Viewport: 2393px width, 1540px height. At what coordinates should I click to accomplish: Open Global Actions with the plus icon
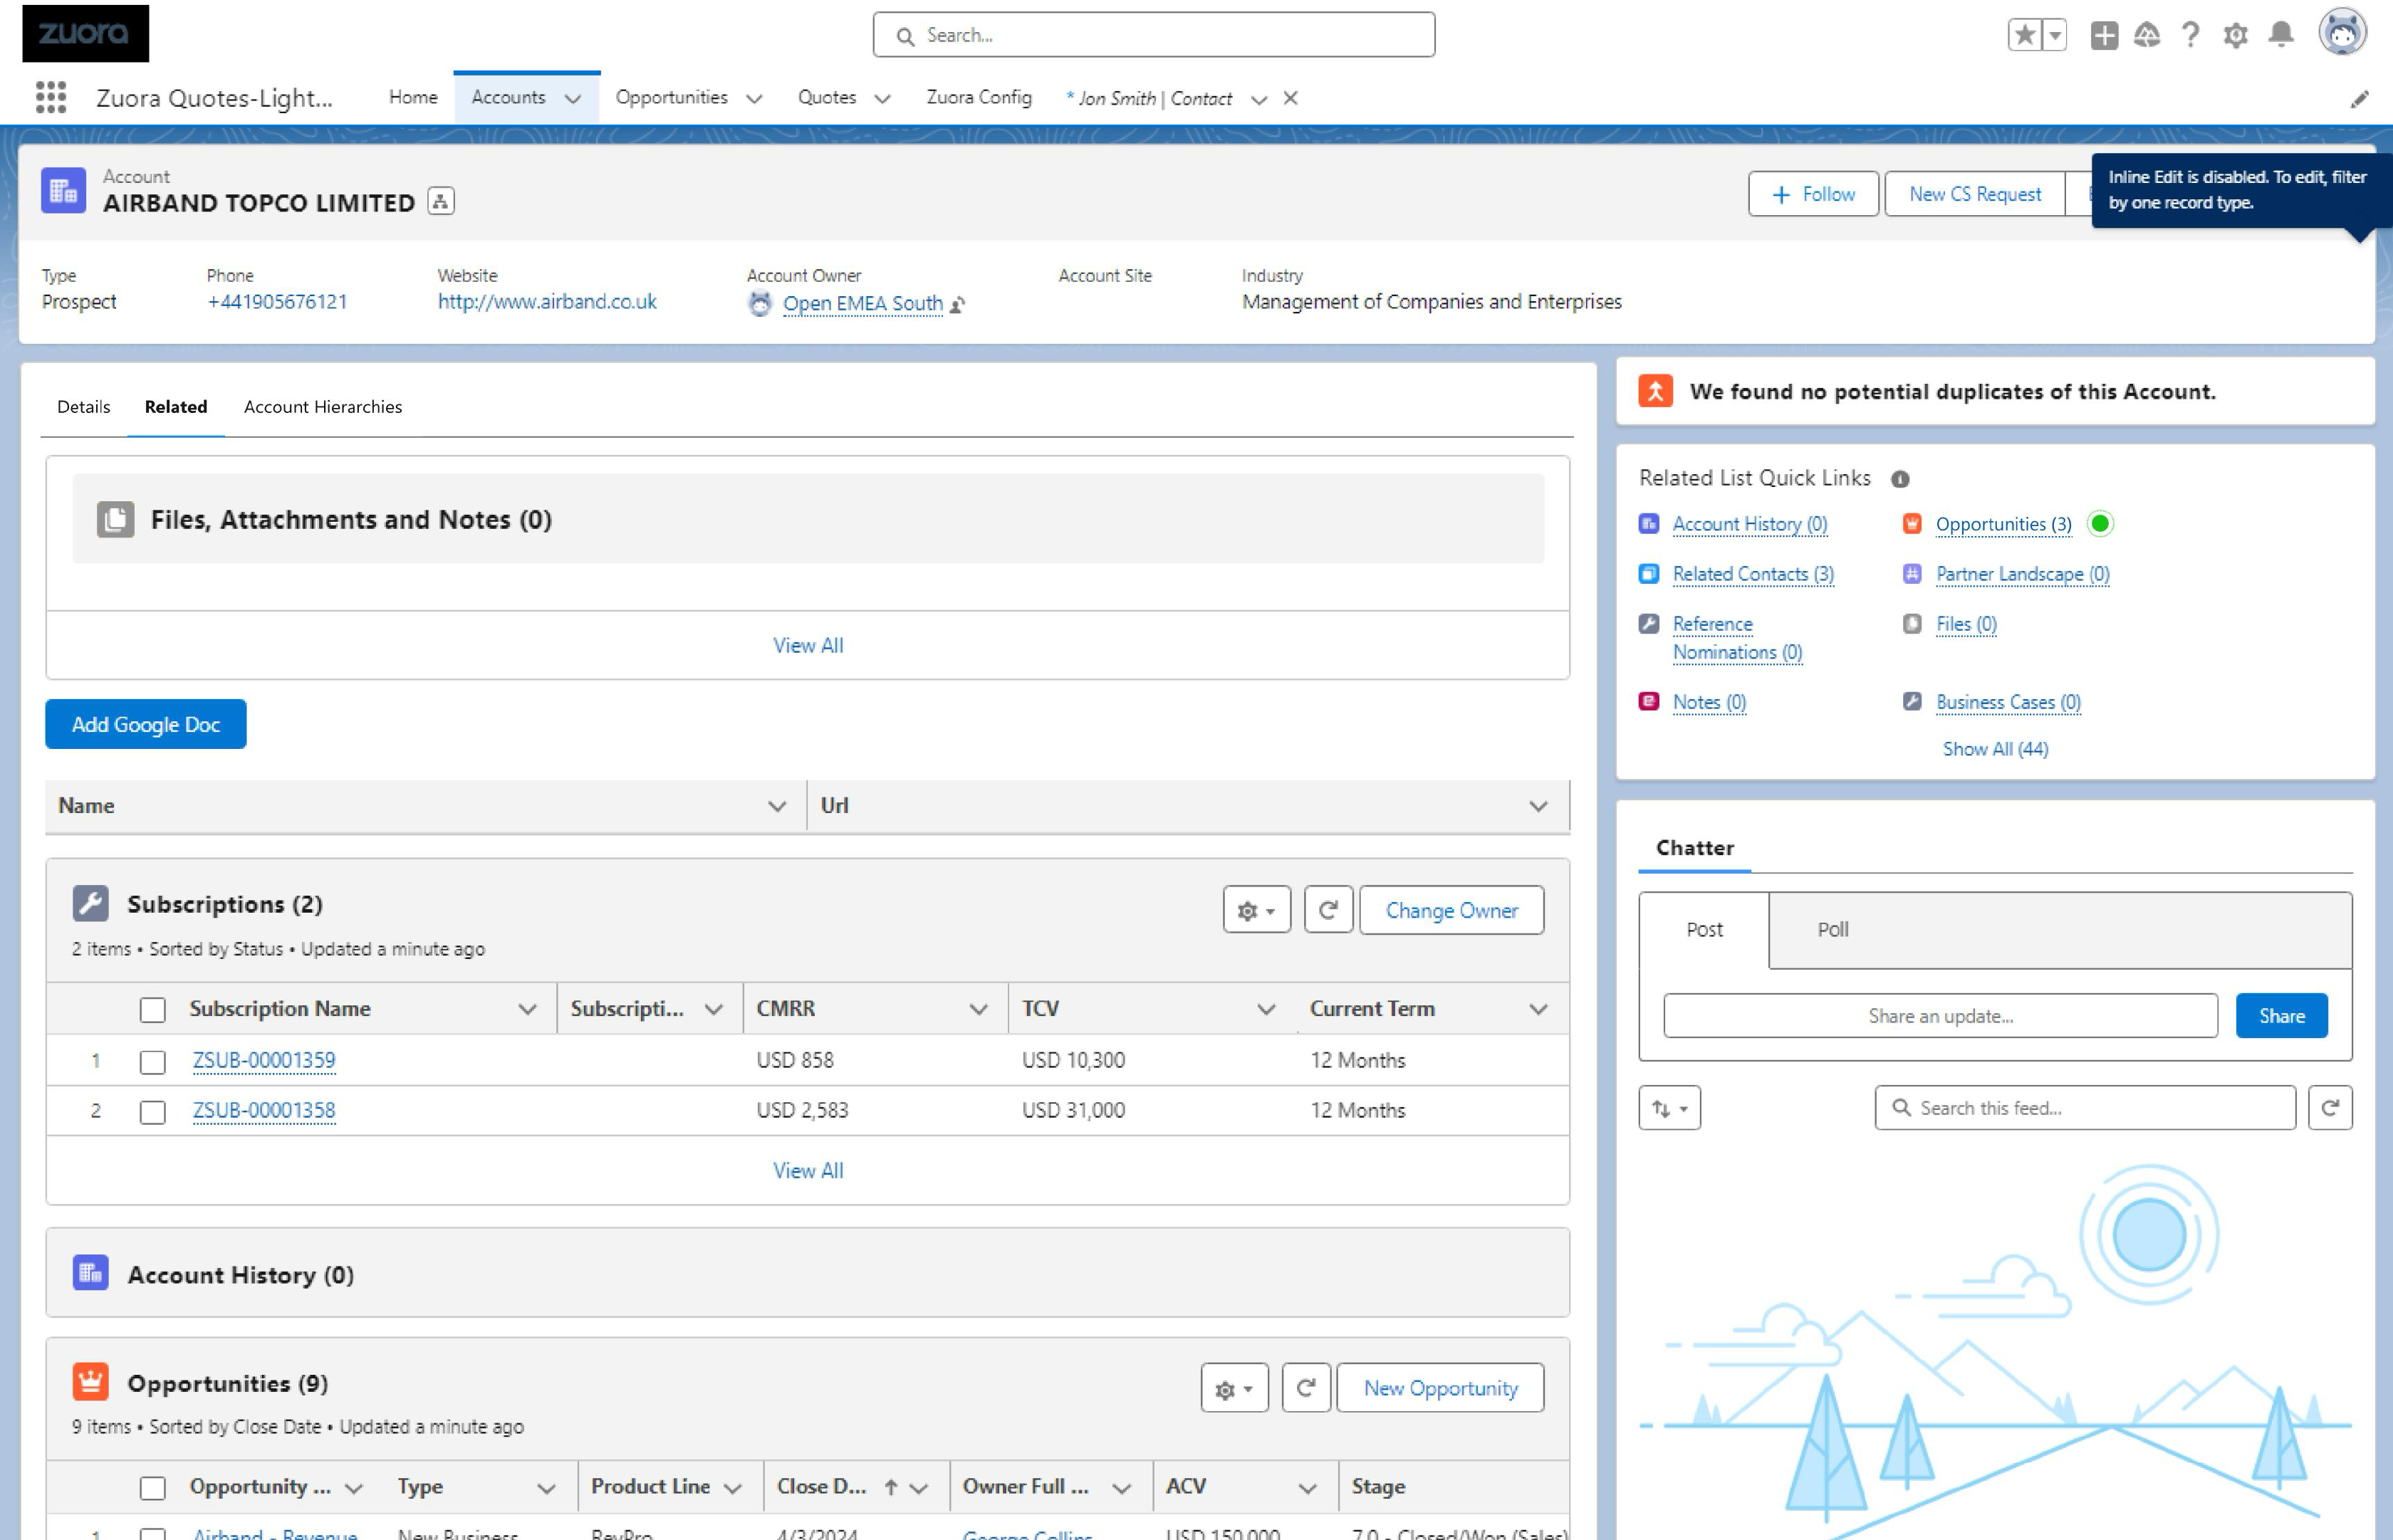pyautogui.click(x=2103, y=34)
